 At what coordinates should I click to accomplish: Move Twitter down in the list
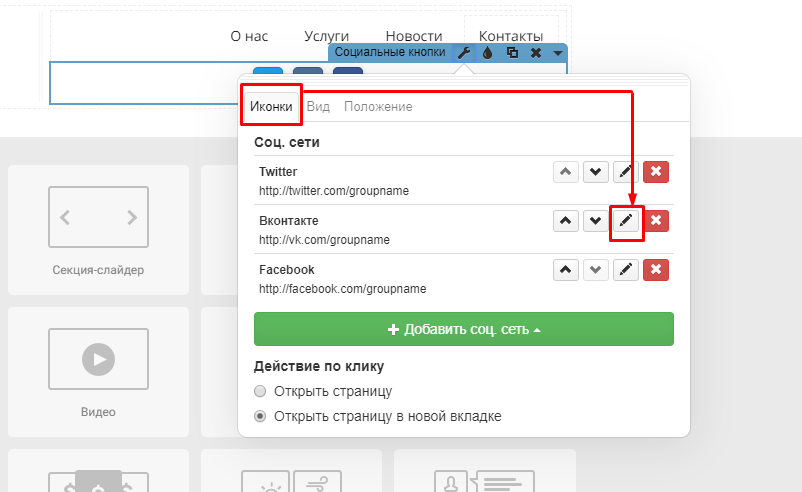click(596, 172)
